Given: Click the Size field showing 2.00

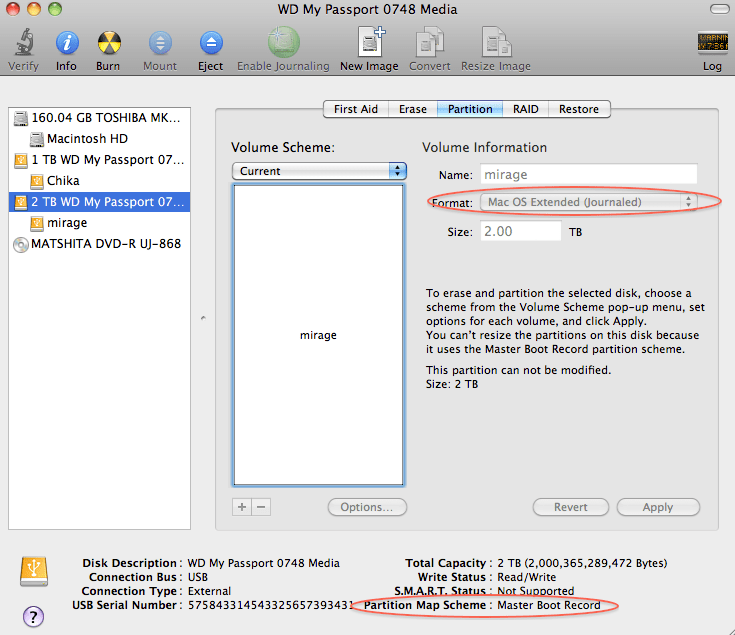Looking at the screenshot, I should point(521,232).
